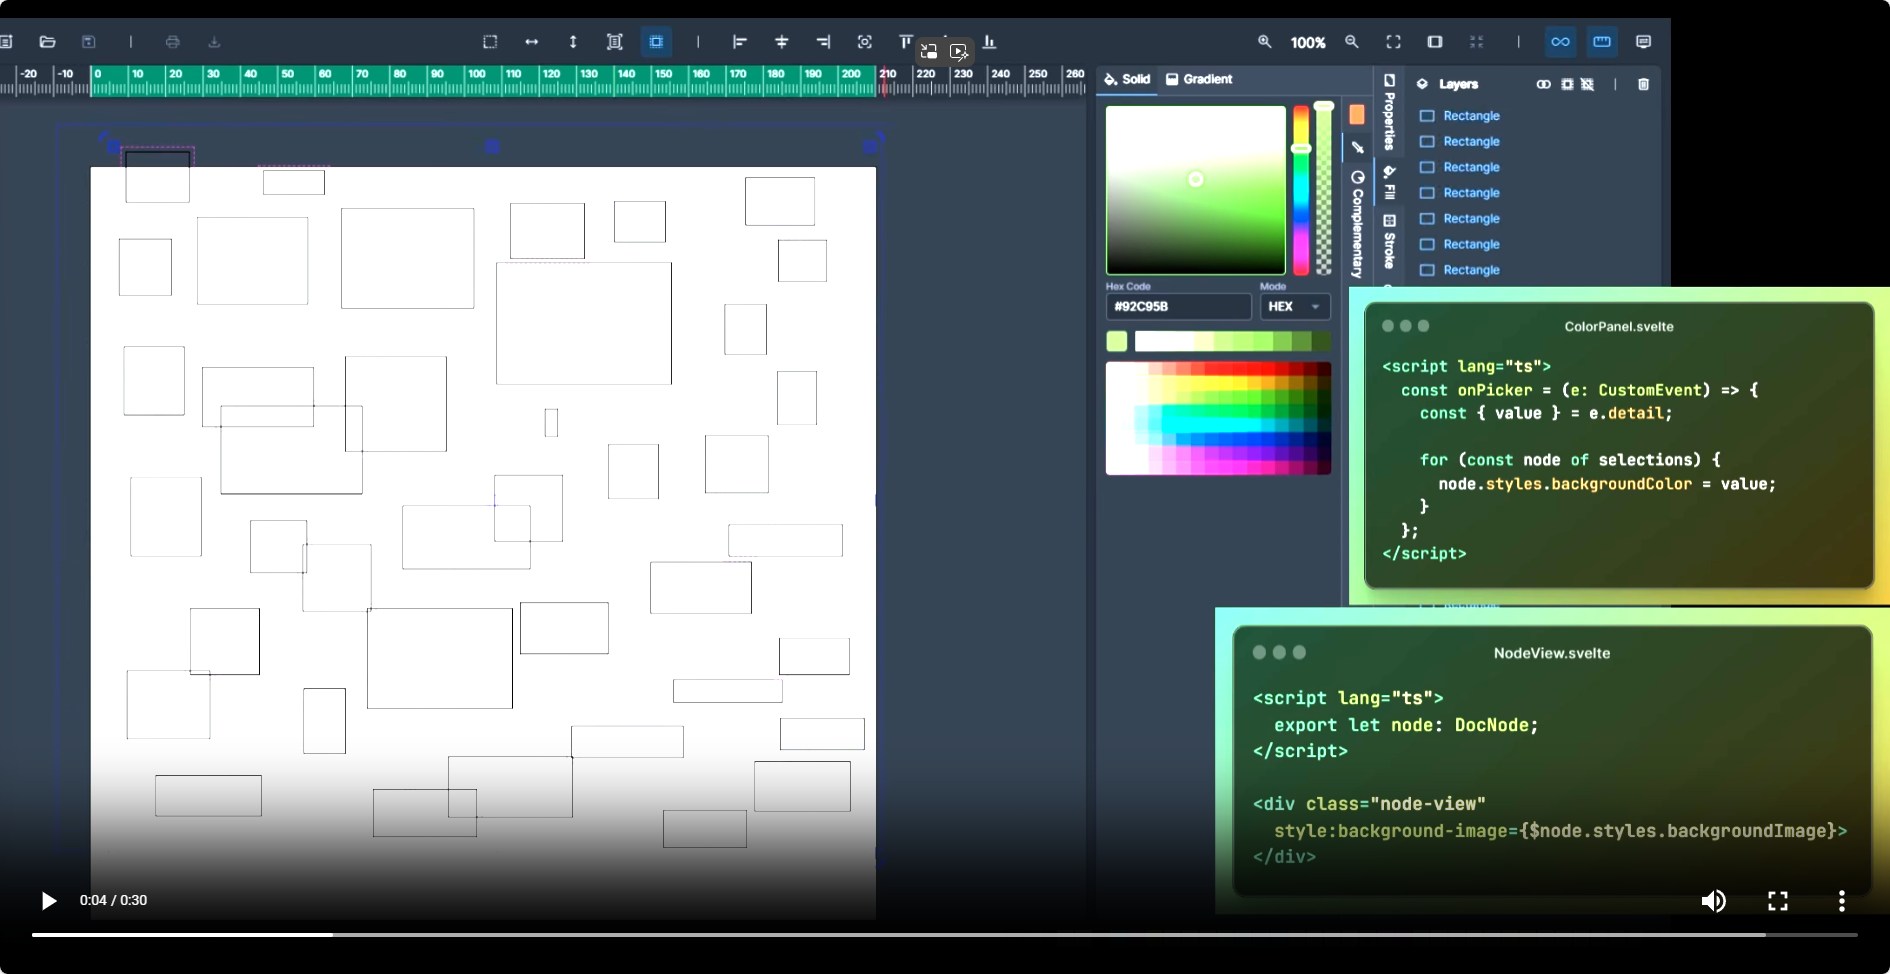
Task: Align selection to bottom edge
Action: tap(989, 42)
